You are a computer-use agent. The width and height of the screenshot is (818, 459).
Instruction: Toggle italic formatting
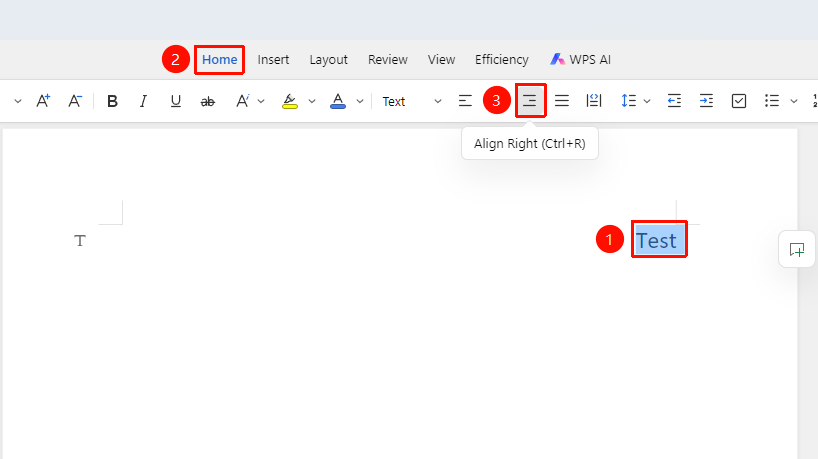(143, 101)
